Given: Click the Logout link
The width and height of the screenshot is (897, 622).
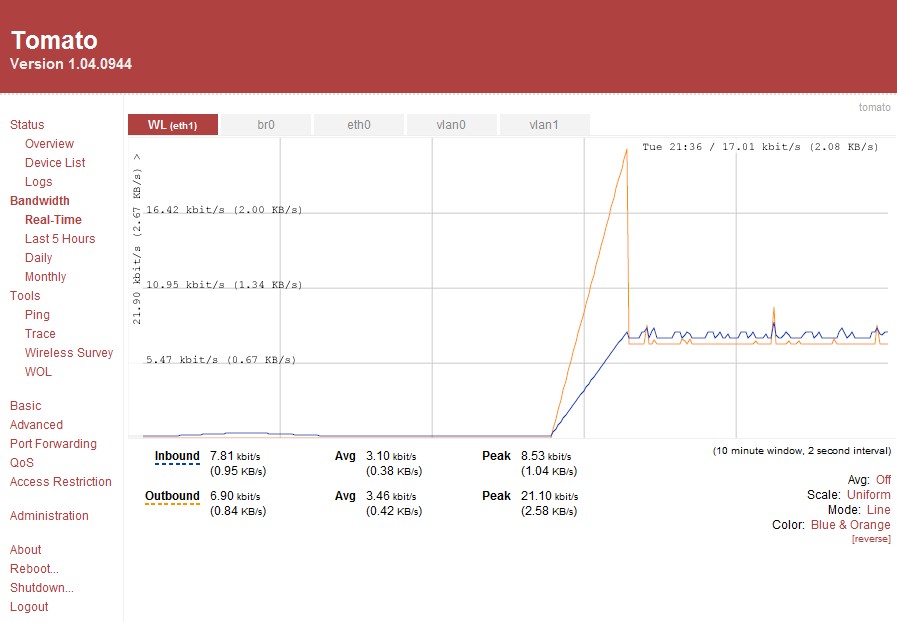Looking at the screenshot, I should (x=29, y=607).
